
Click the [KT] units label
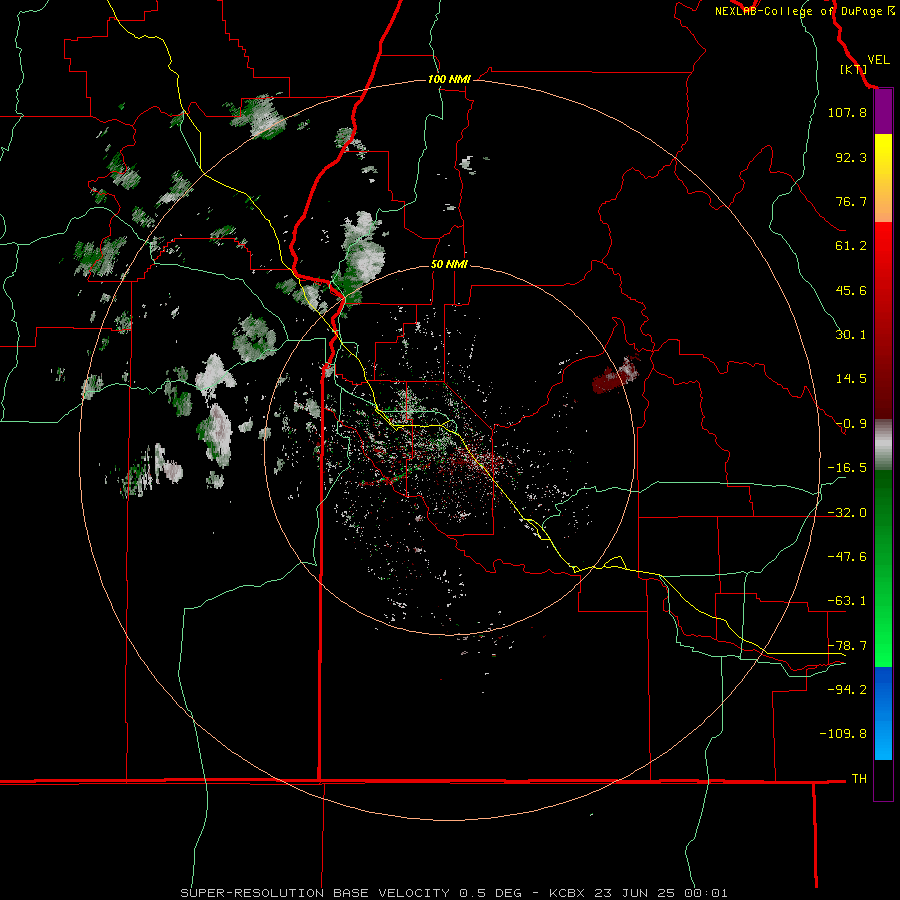tap(852, 69)
